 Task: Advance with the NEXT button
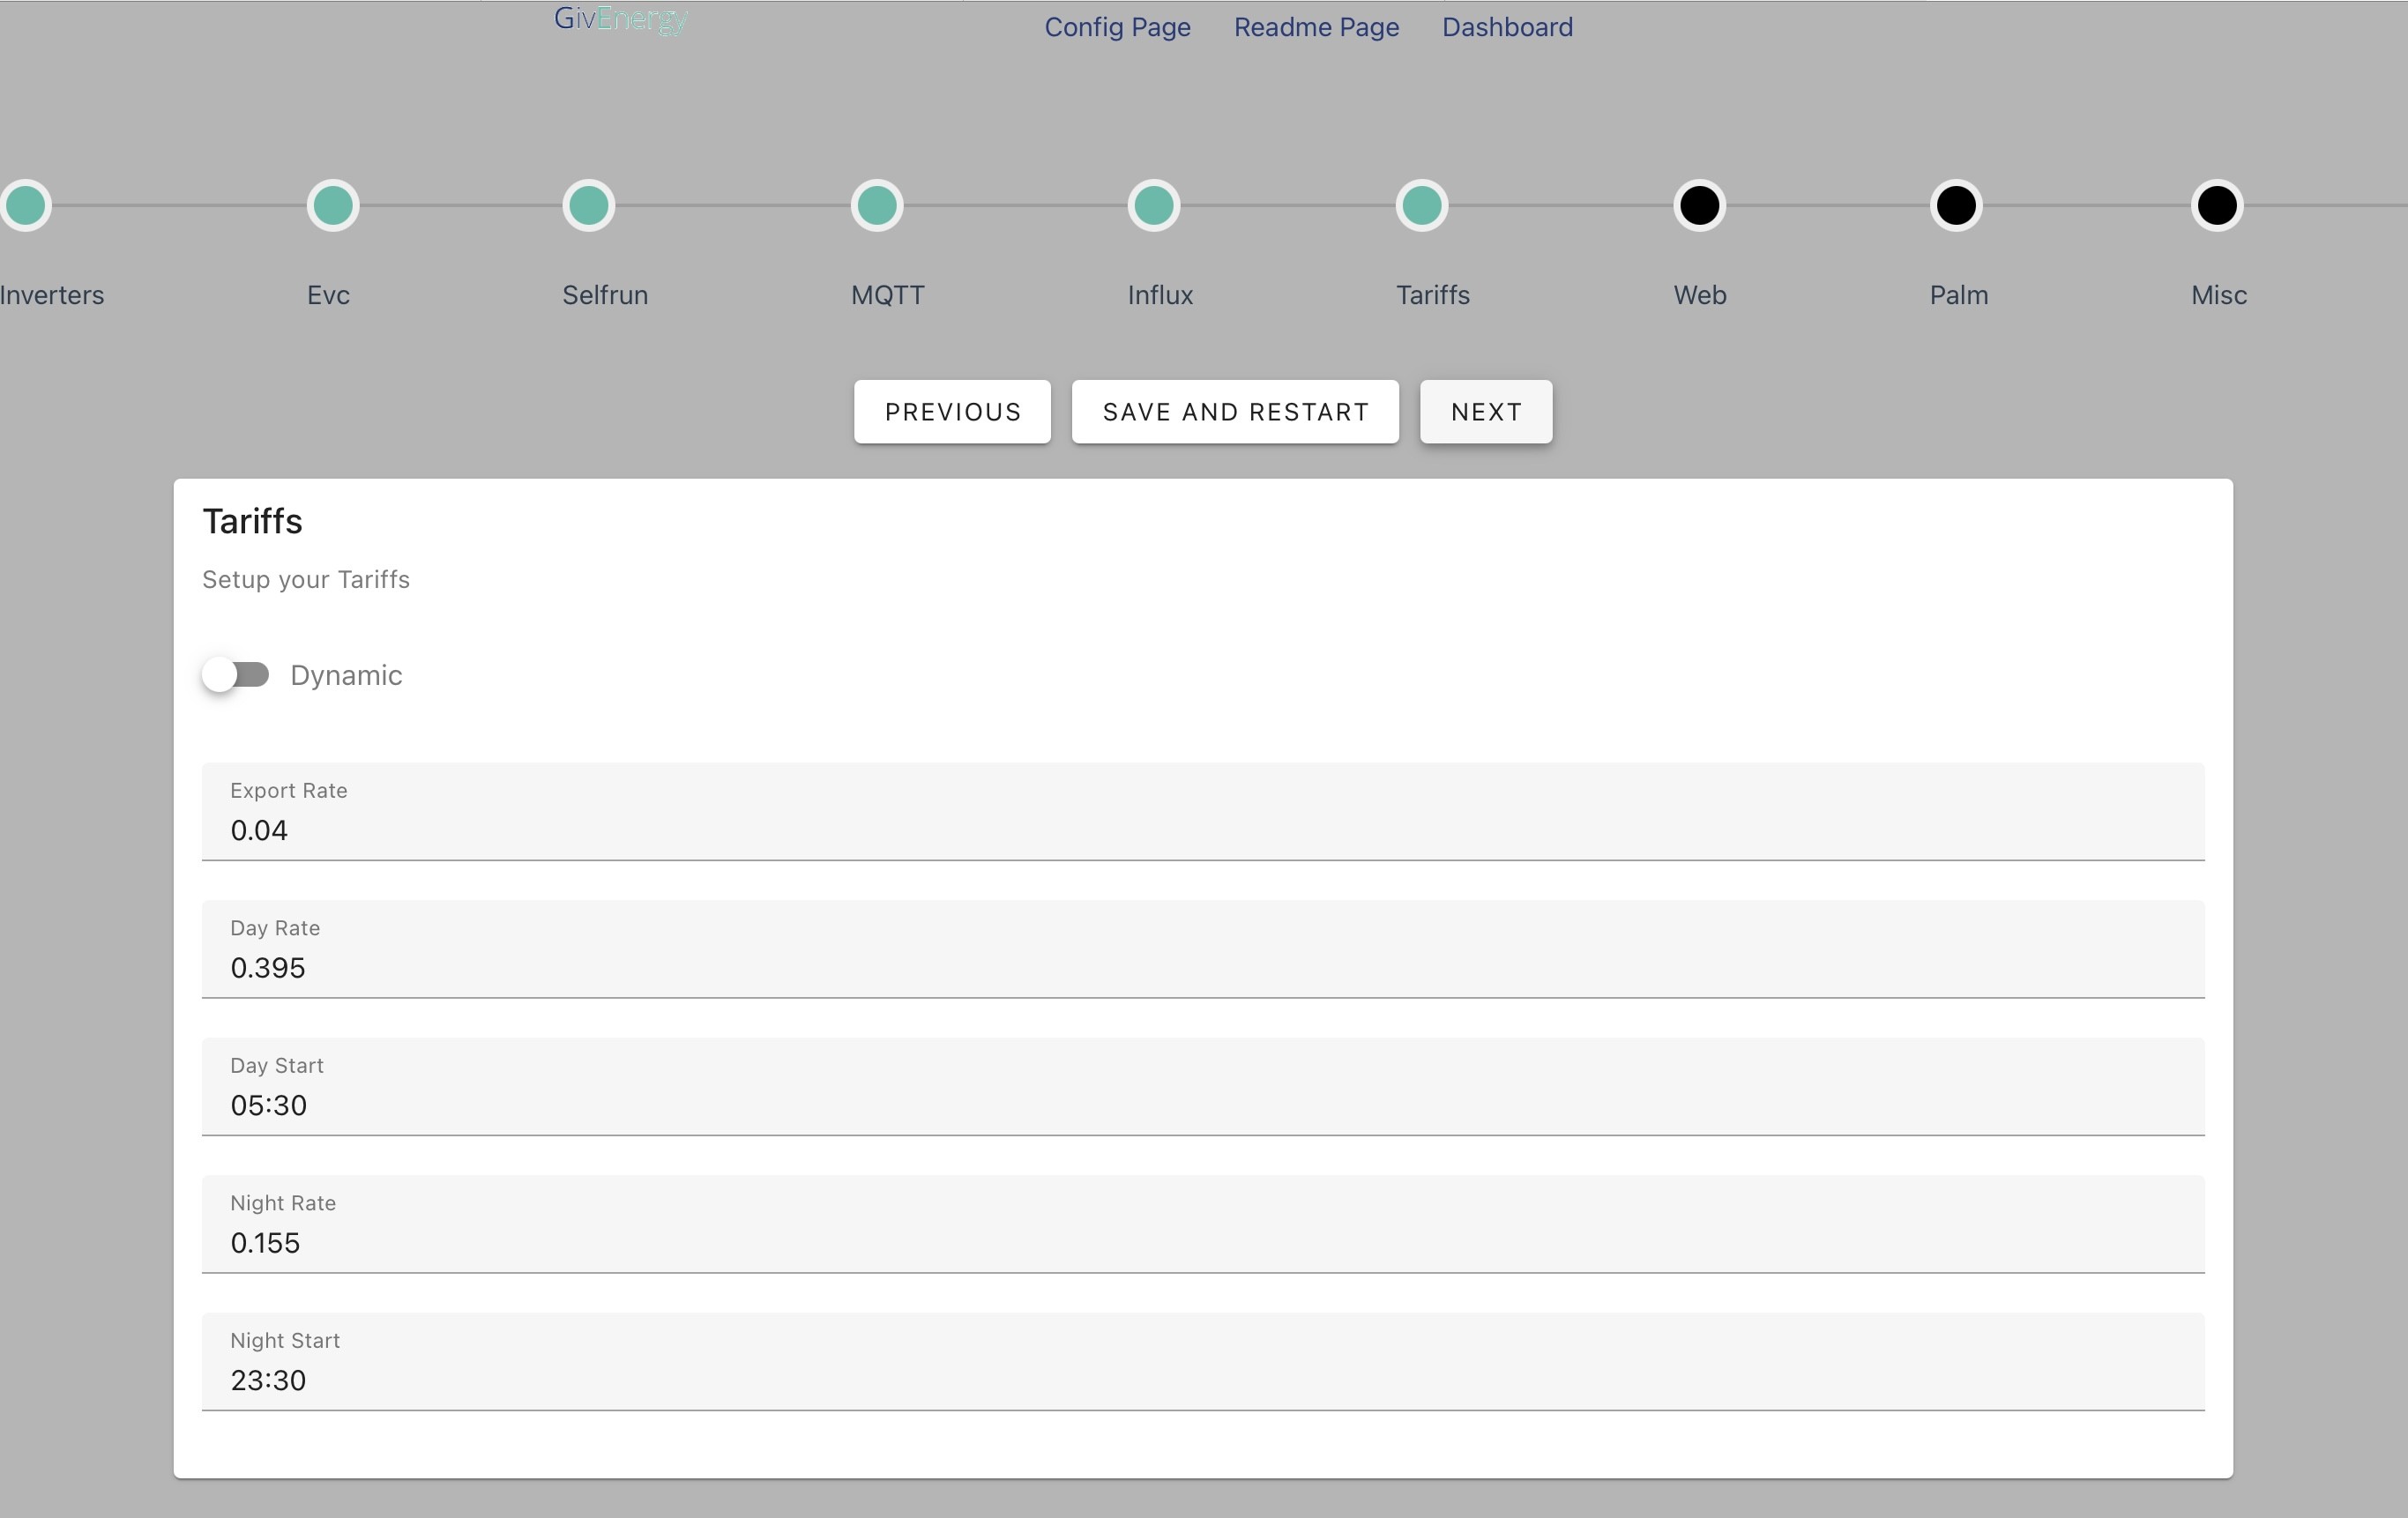pyautogui.click(x=1486, y=411)
